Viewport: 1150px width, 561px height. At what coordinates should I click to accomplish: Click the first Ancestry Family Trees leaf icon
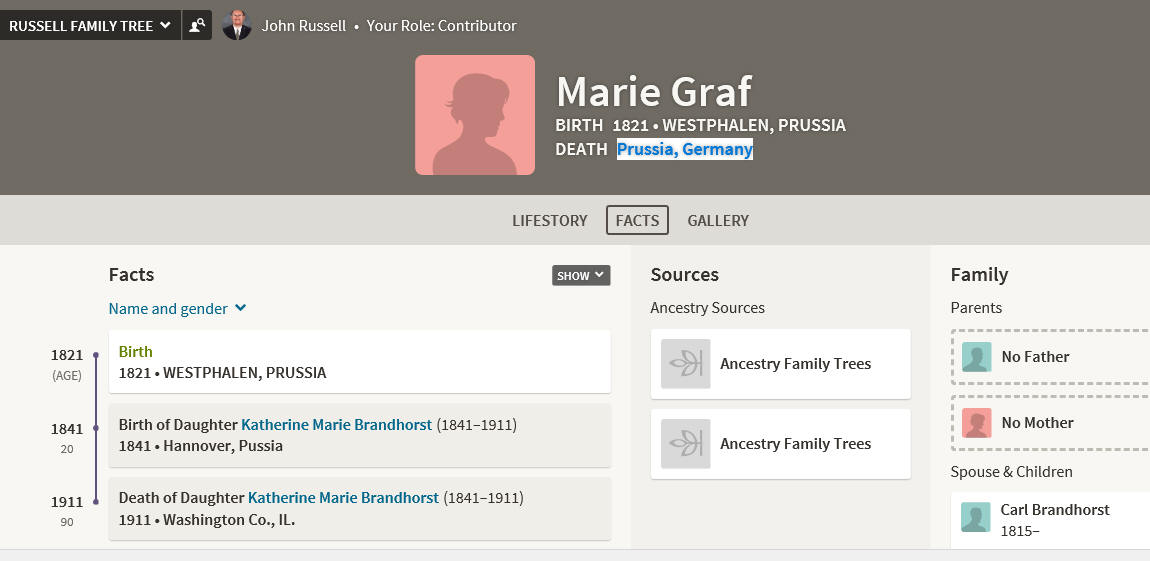(686, 364)
